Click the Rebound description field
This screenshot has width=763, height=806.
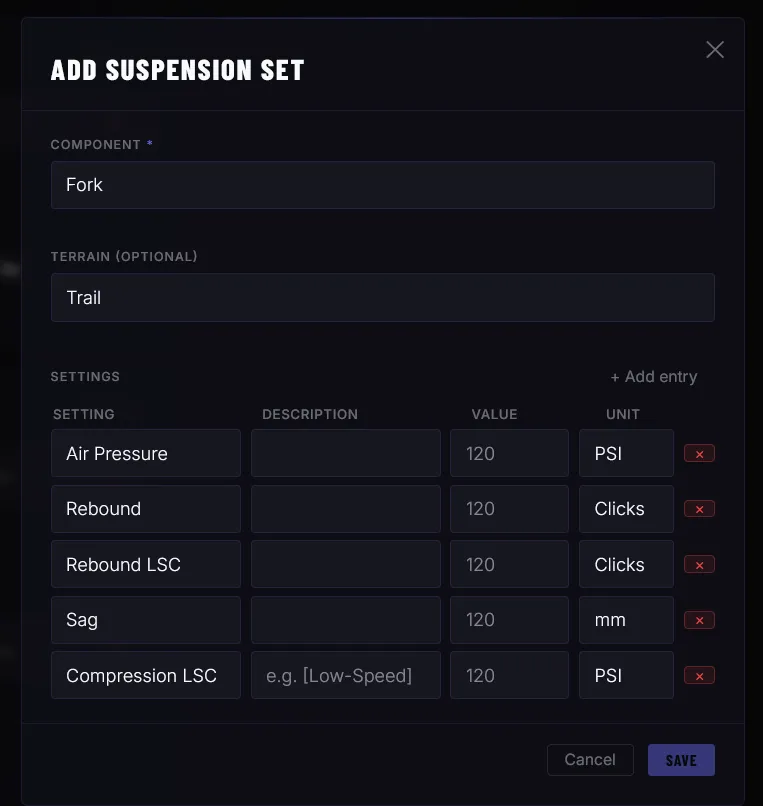tap(345, 509)
